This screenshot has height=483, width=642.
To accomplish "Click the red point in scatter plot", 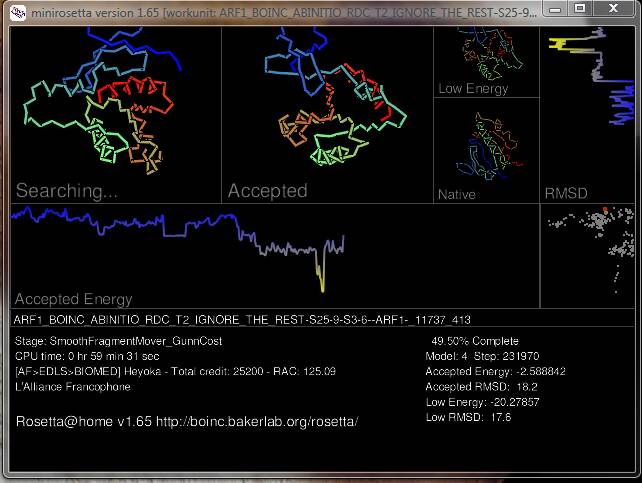I will coord(605,209).
